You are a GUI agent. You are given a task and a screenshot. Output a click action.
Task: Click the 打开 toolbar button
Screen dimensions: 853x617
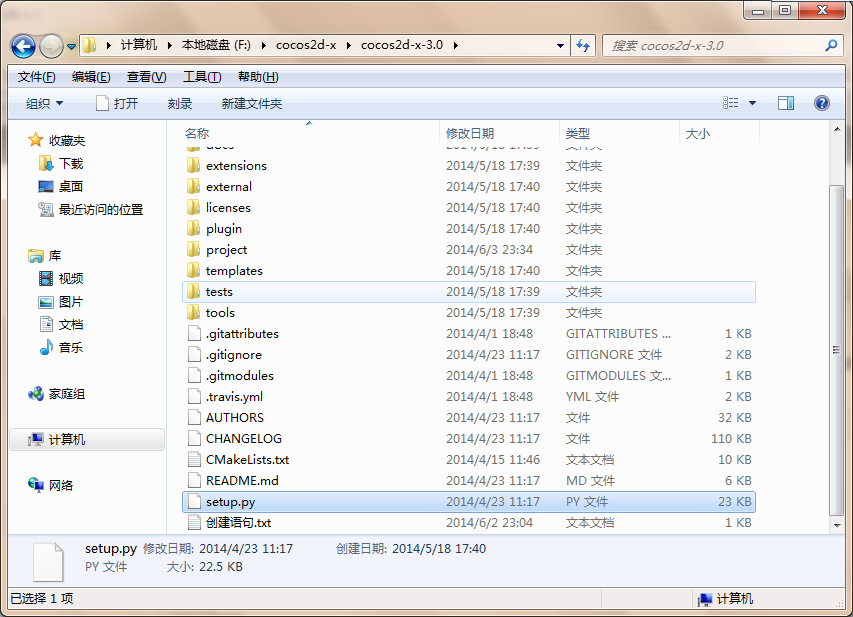coord(117,103)
